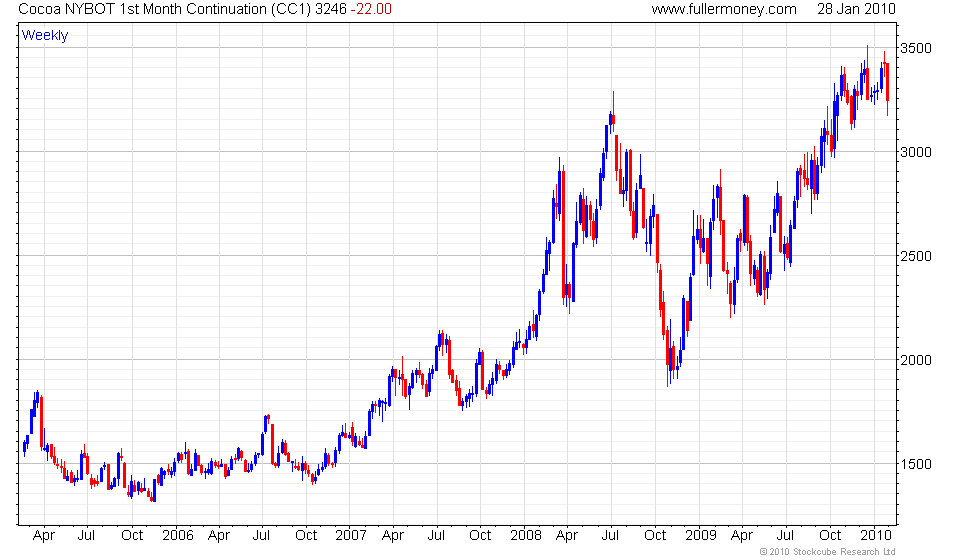
Task: Click the 3500 price axis label
Action: (916, 48)
